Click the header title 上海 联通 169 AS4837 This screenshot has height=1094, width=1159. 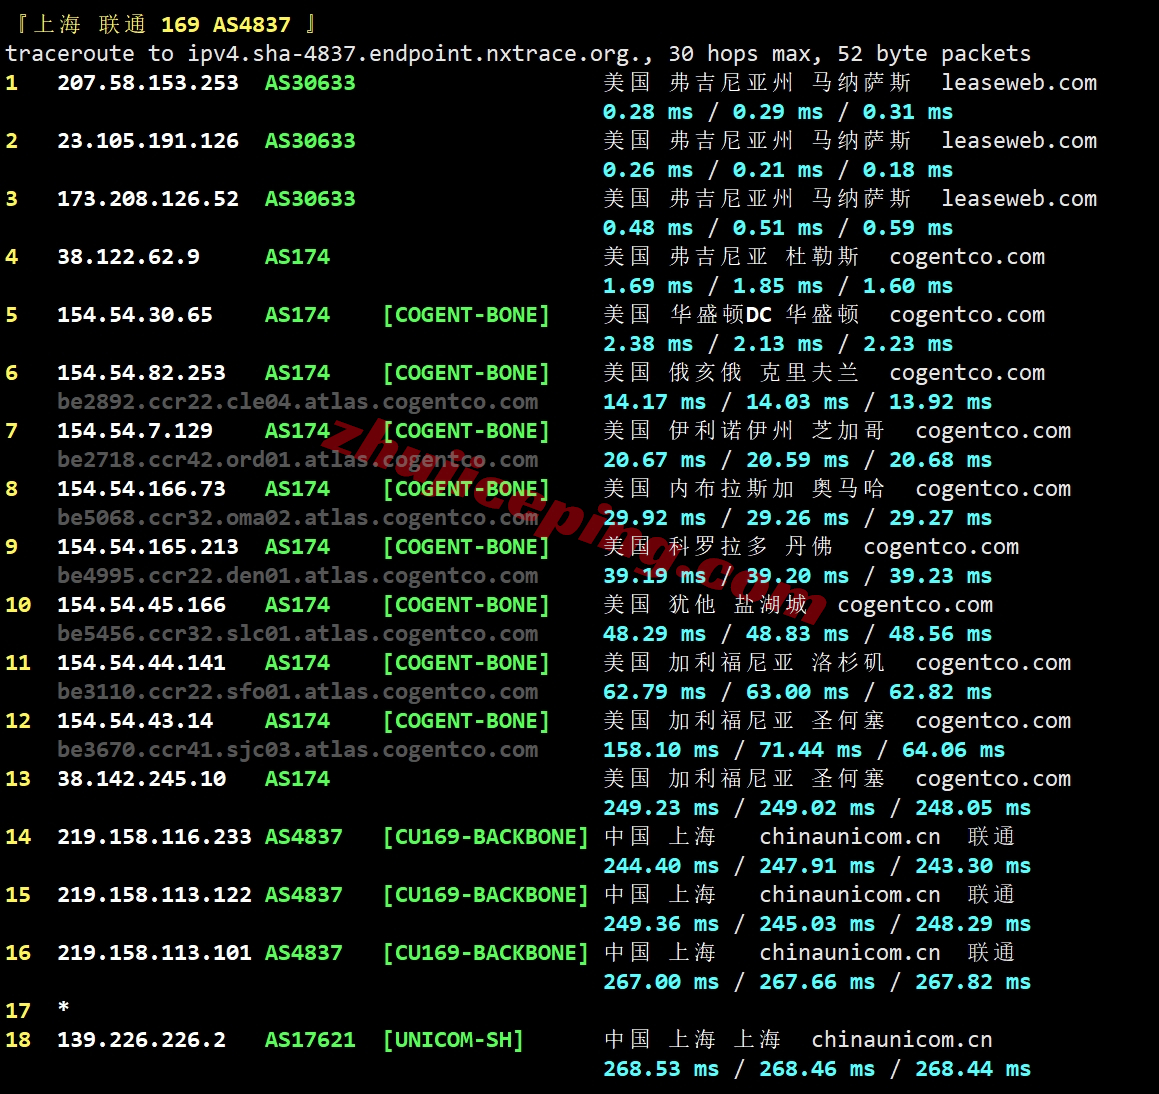(163, 24)
